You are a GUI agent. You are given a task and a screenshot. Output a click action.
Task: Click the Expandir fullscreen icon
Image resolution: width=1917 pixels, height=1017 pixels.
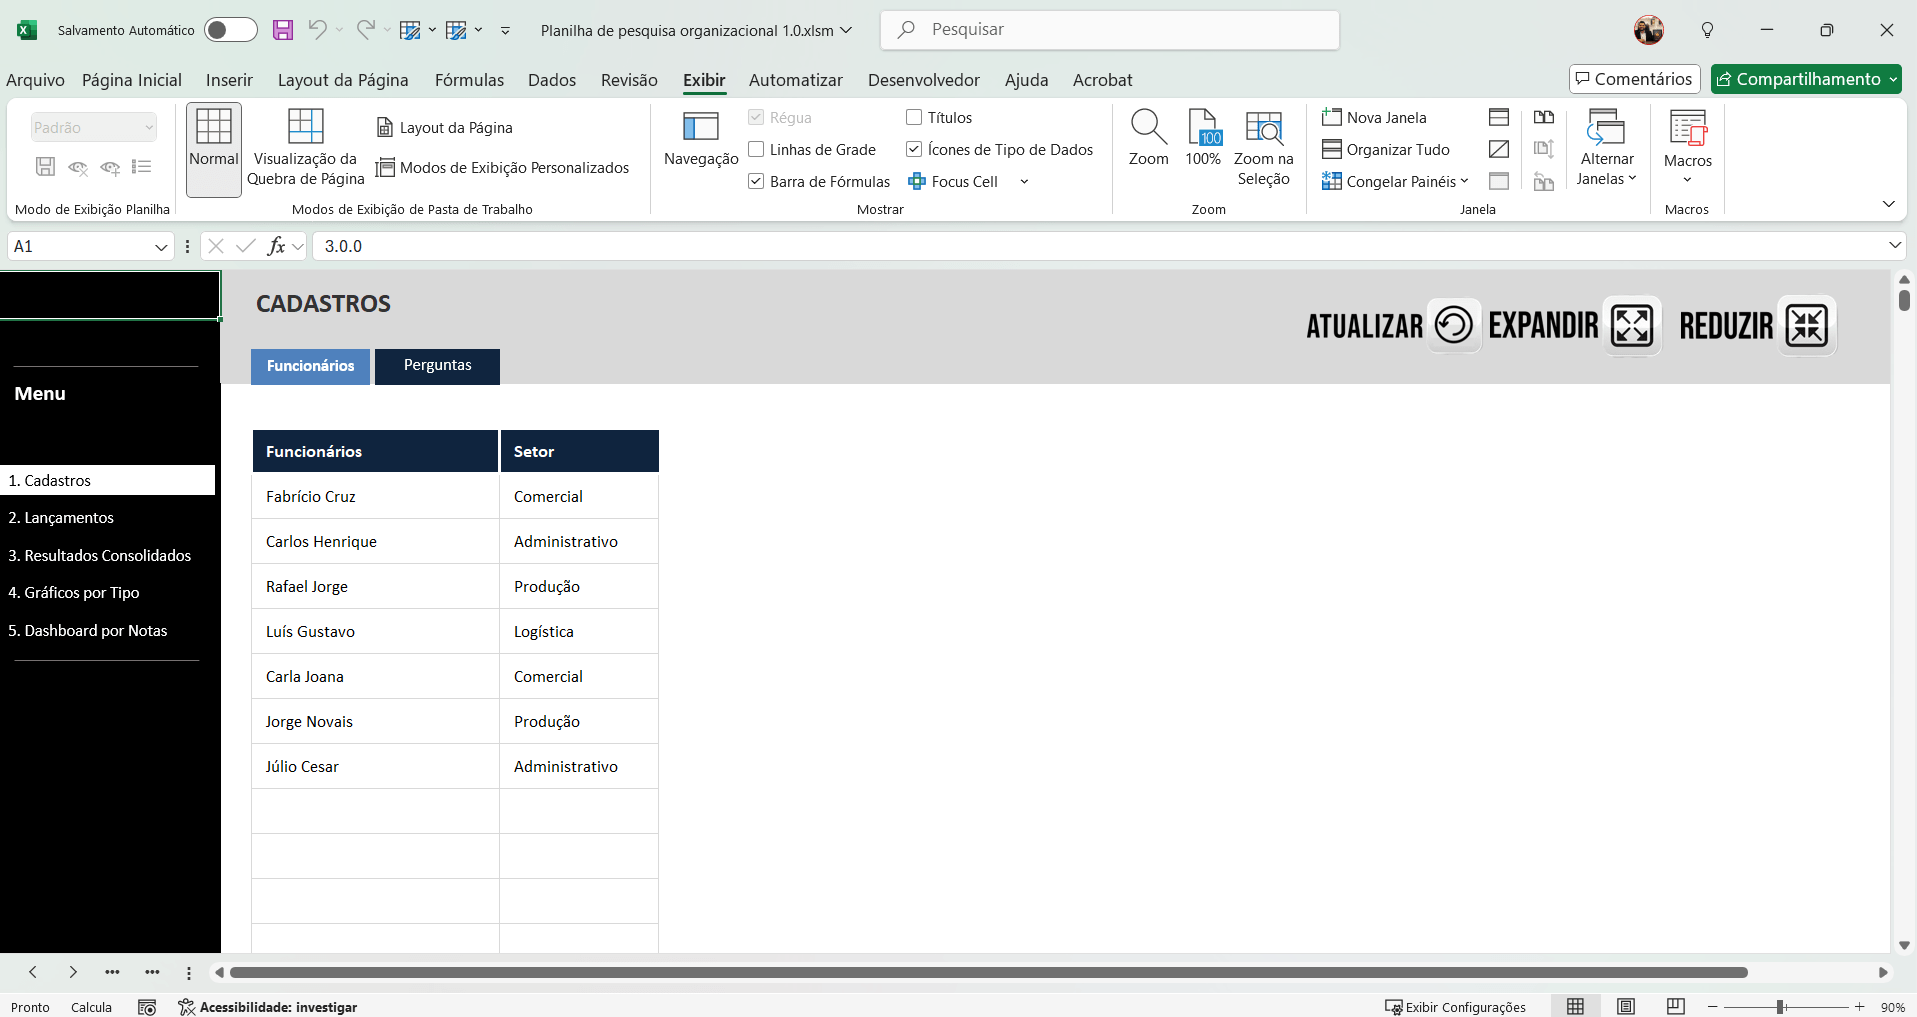[x=1631, y=325]
